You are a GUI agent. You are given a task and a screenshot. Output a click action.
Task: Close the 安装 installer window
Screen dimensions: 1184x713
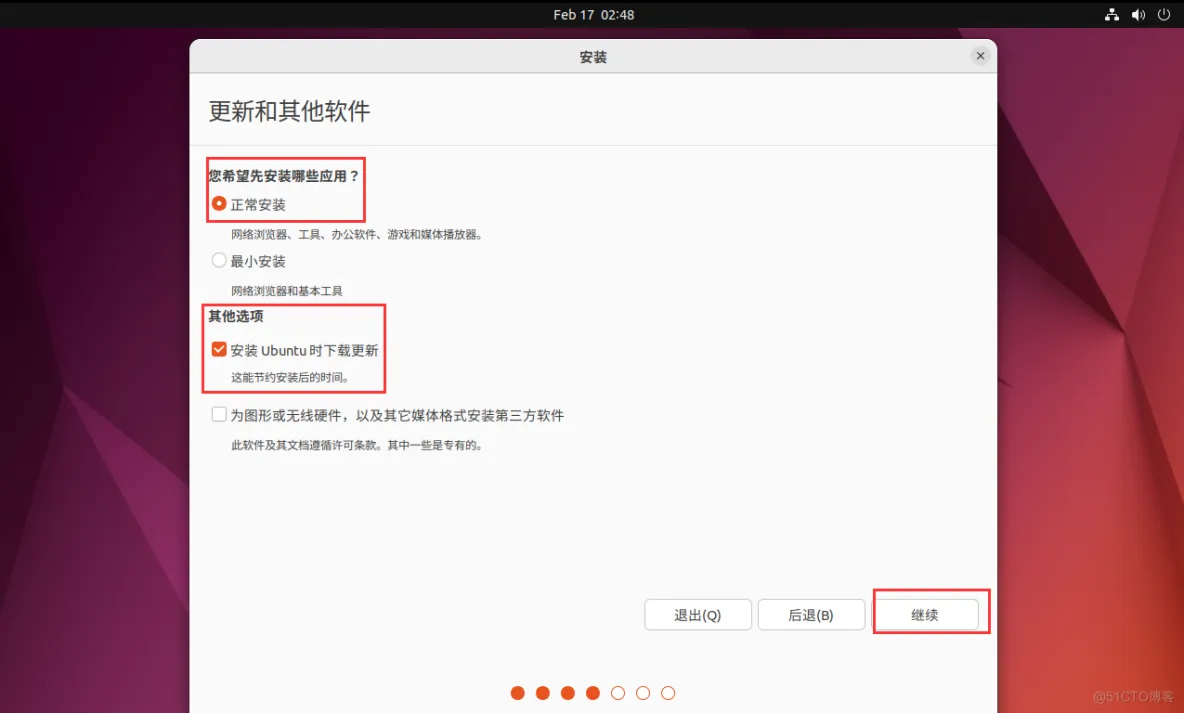(x=980, y=56)
